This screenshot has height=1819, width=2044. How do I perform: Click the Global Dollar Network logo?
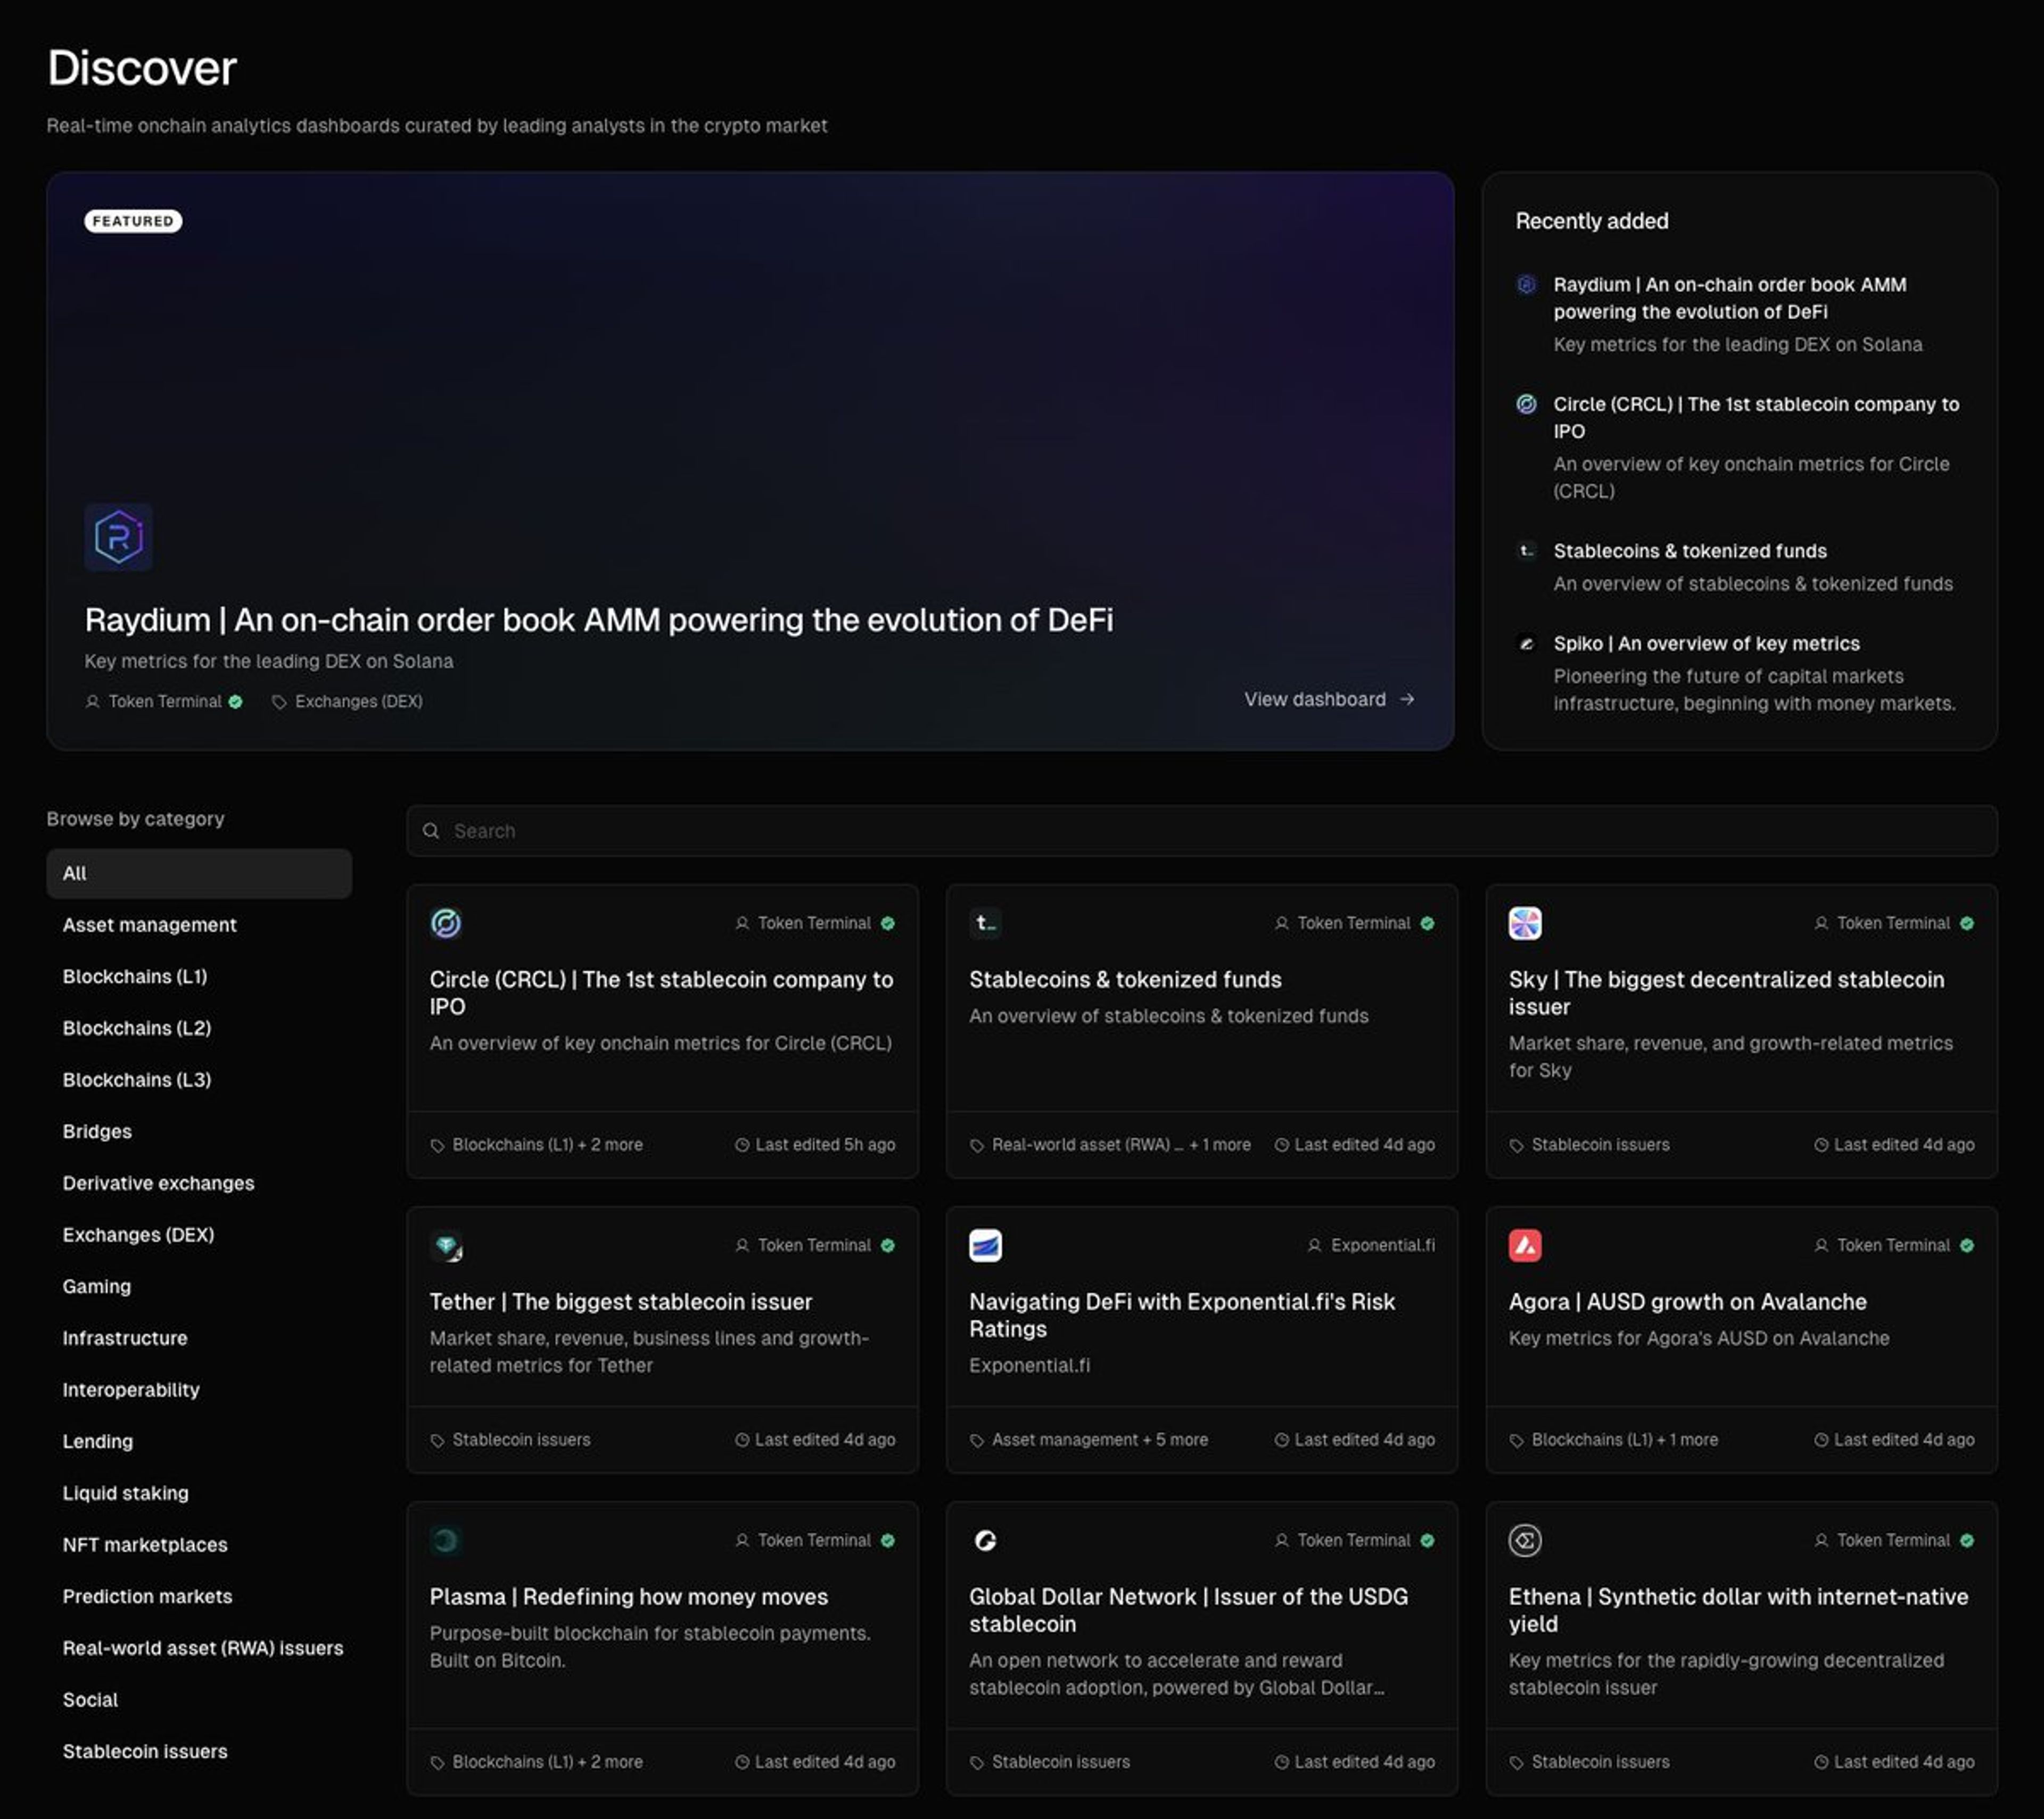pyautogui.click(x=985, y=1540)
